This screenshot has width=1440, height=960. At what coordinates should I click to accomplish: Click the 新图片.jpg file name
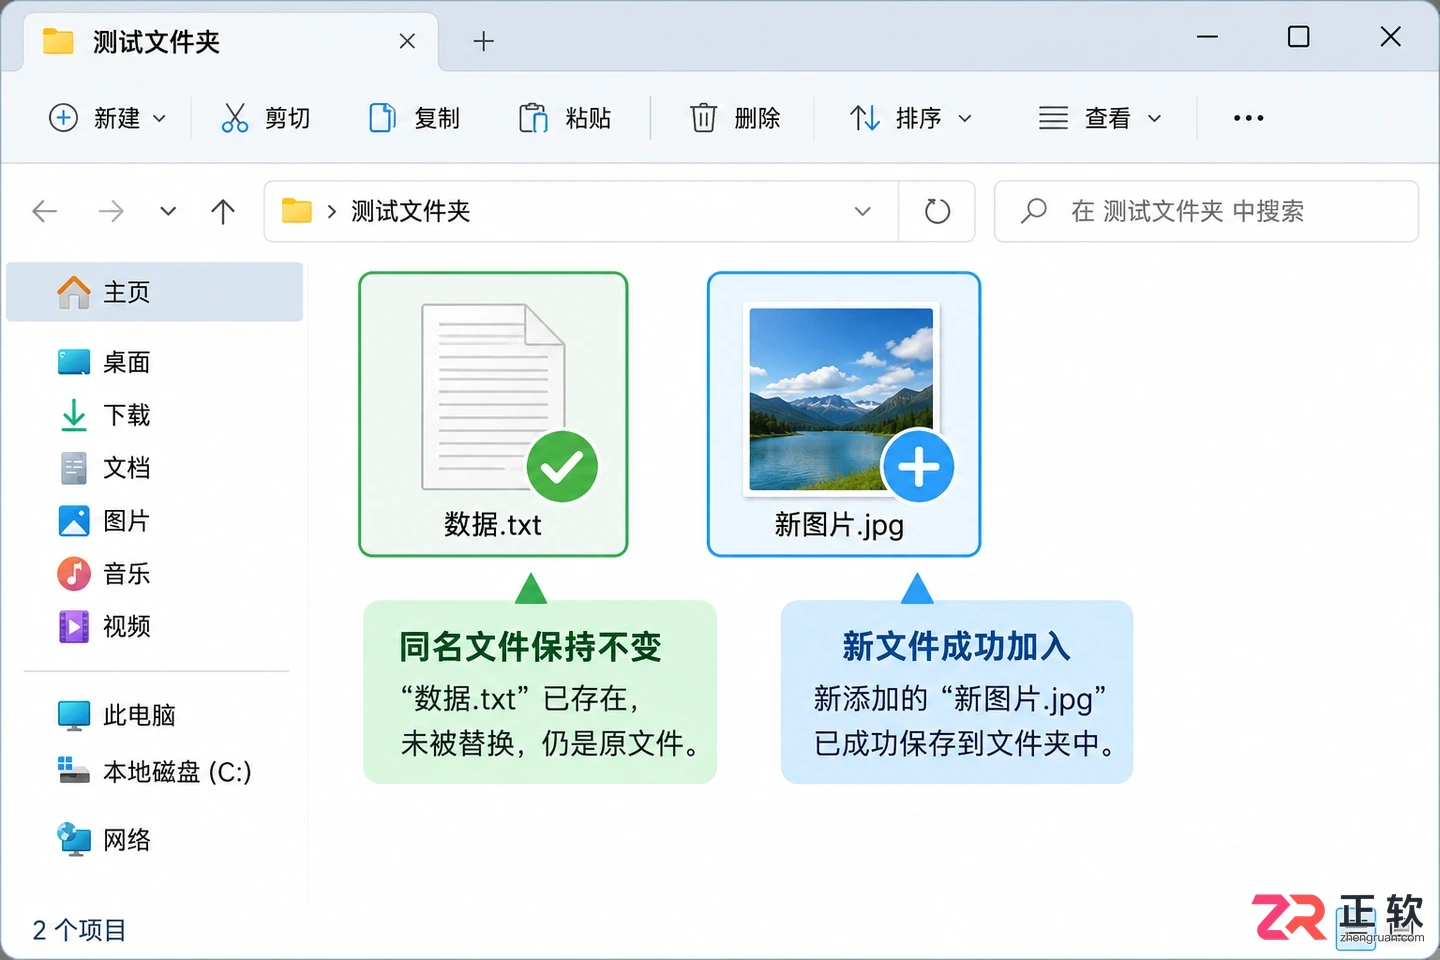tap(839, 525)
